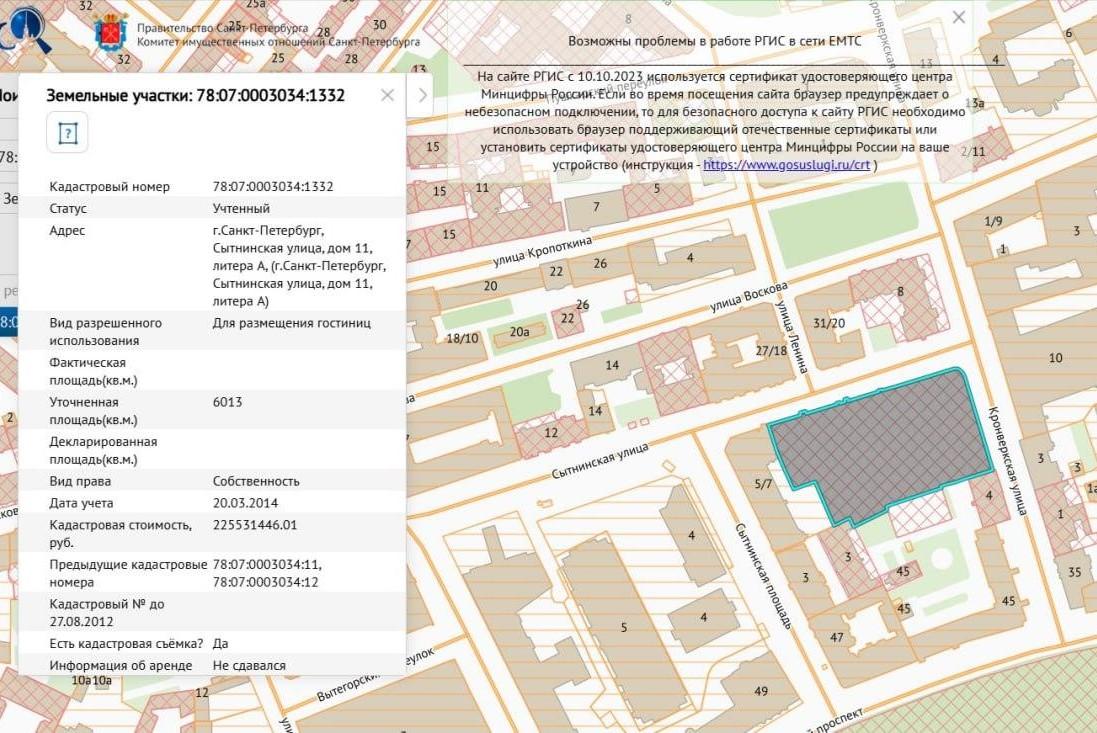Select building 20a on the map
1097x733 pixels.
[519, 332]
